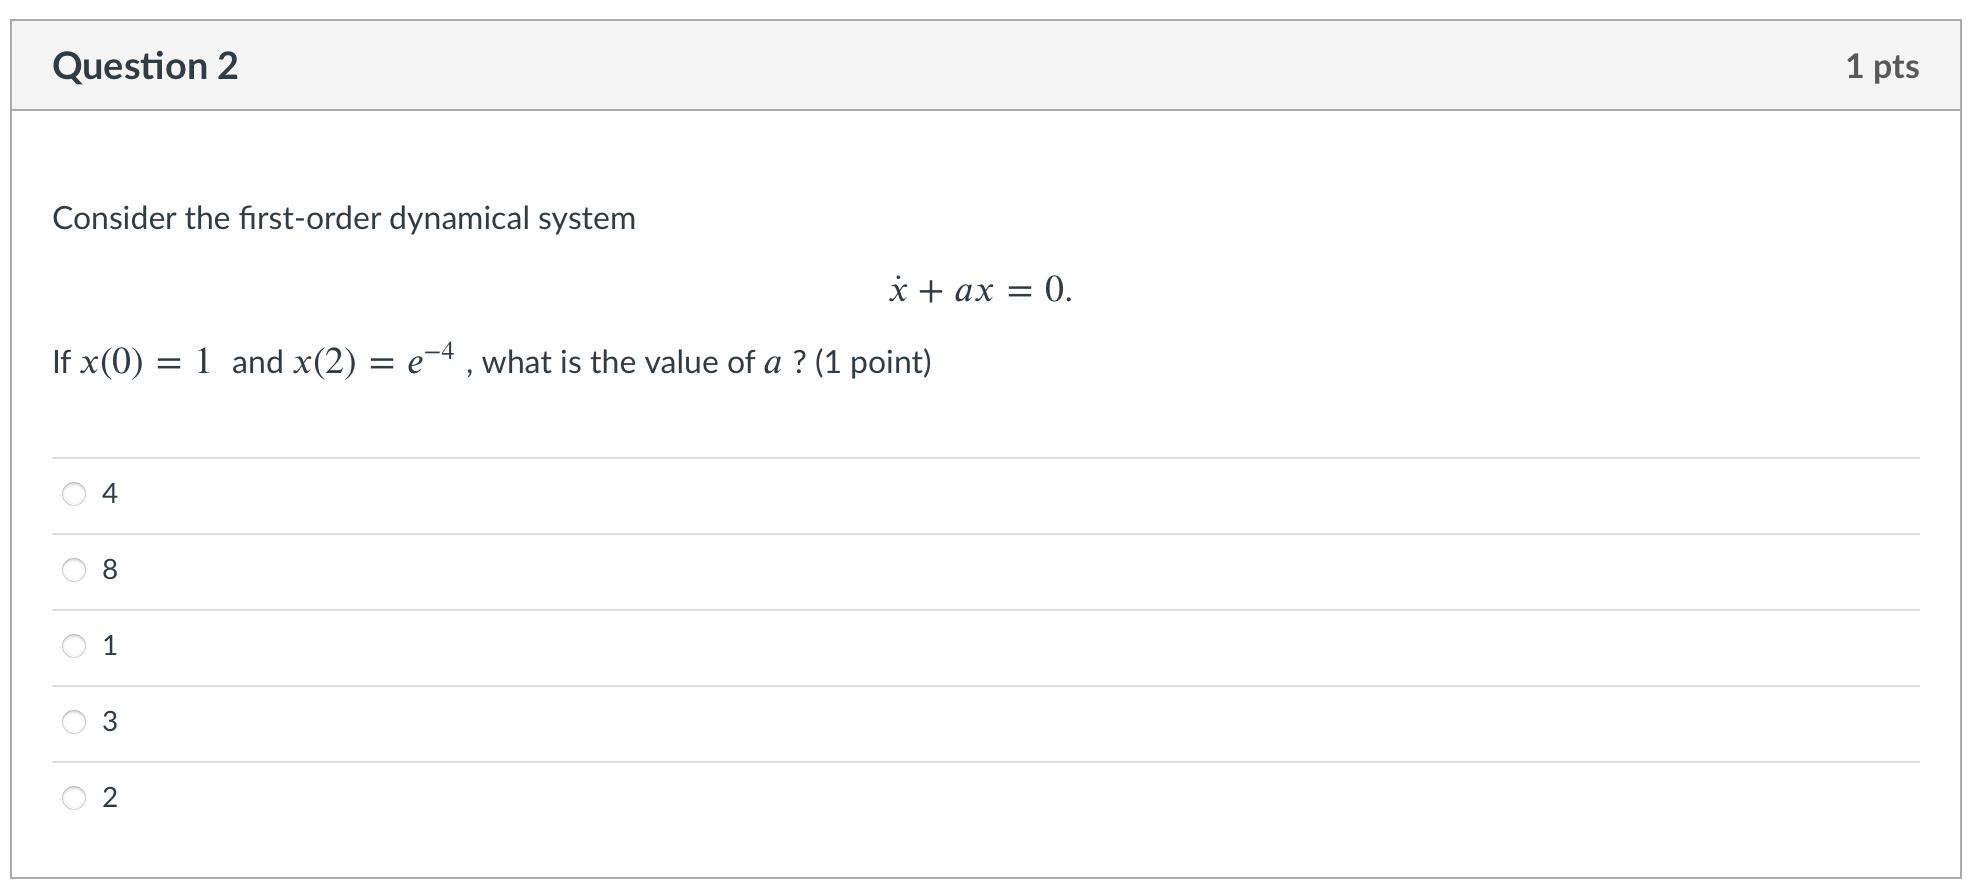1974x890 pixels.
Task: Click the question text about the dynamical system
Action: [x=343, y=217]
